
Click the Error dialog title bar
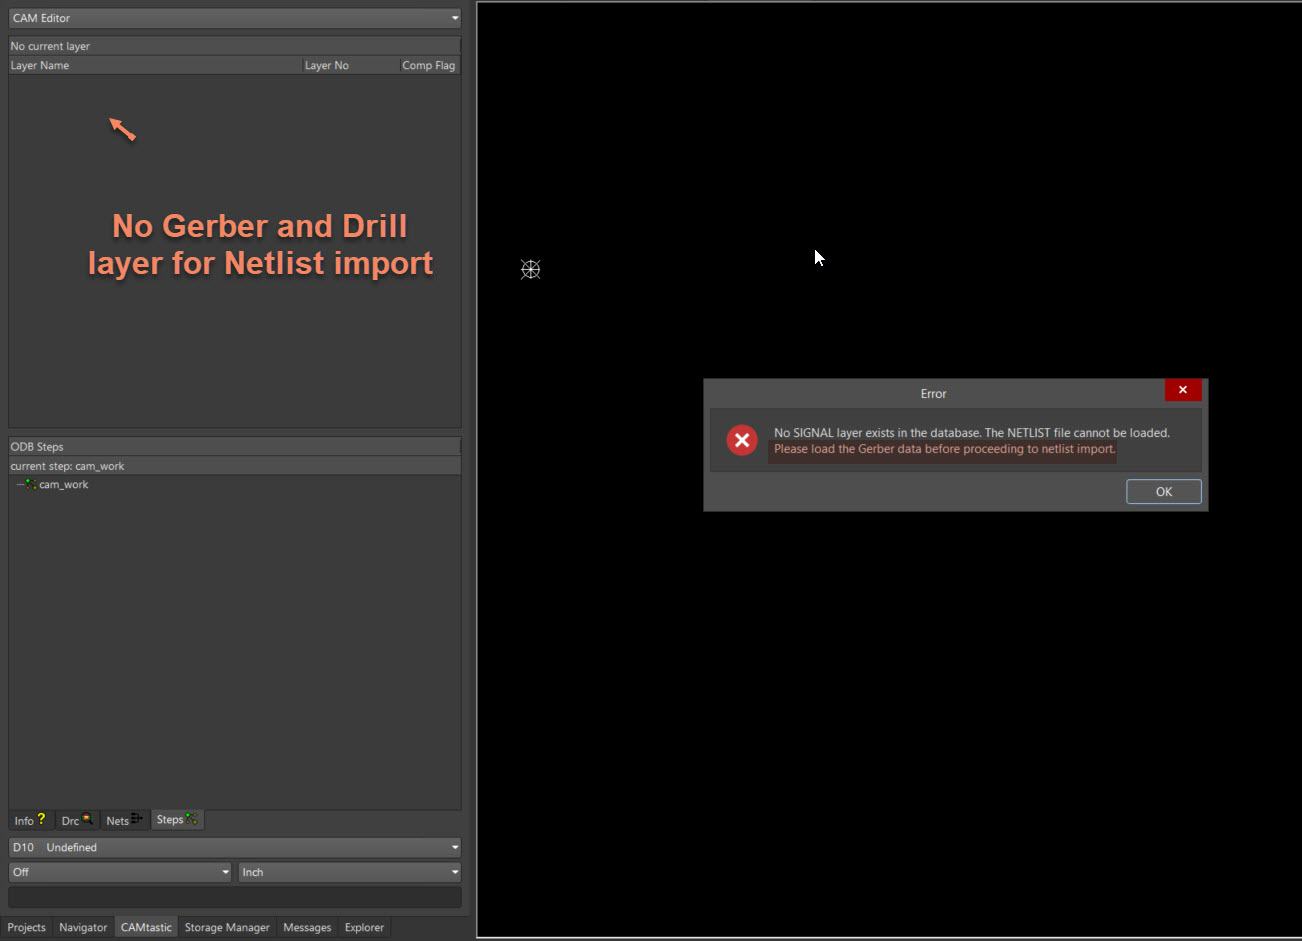[x=934, y=393]
